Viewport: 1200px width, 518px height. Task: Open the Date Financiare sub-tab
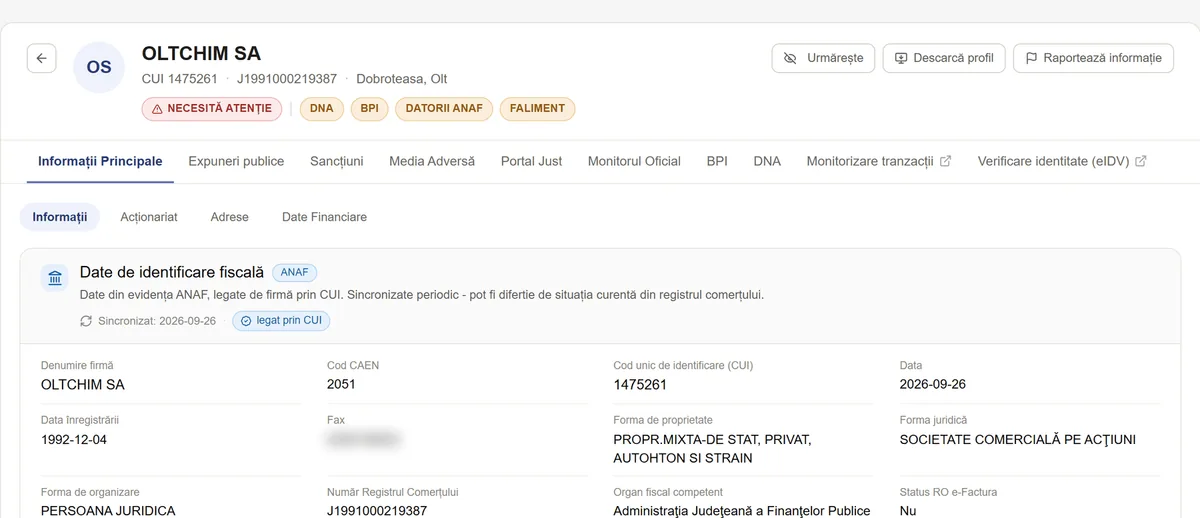pyautogui.click(x=324, y=217)
